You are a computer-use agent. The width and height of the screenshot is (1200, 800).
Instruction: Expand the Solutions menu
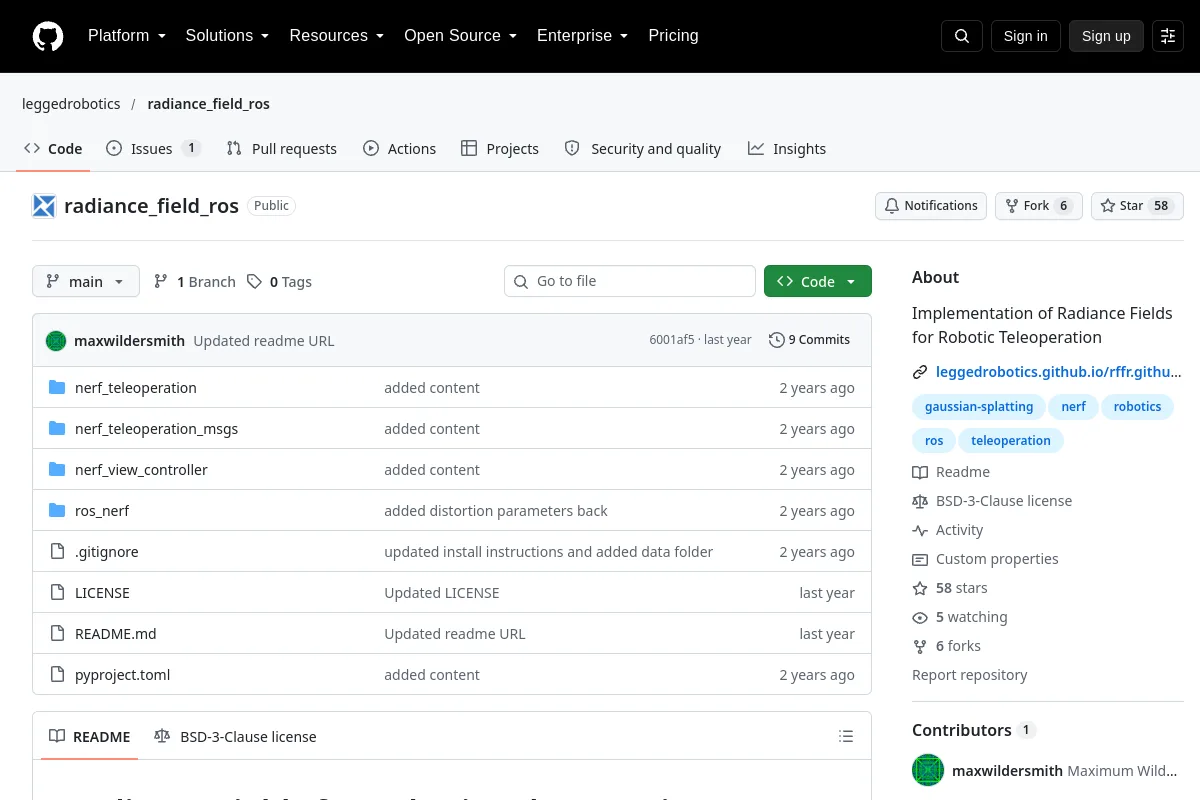pos(227,36)
